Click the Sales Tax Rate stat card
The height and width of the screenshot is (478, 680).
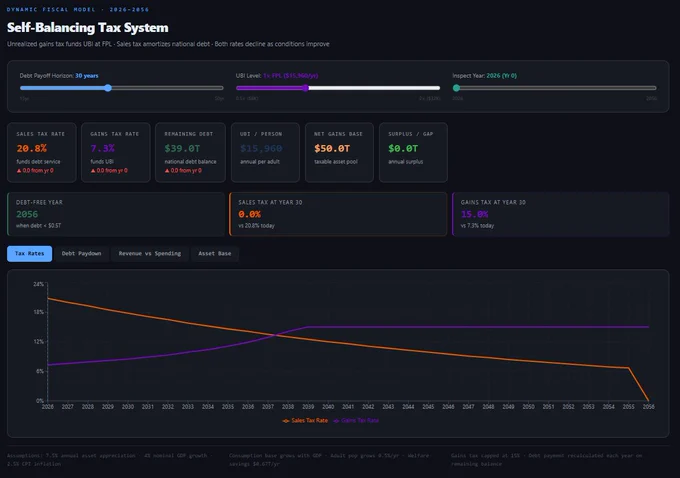(x=42, y=152)
